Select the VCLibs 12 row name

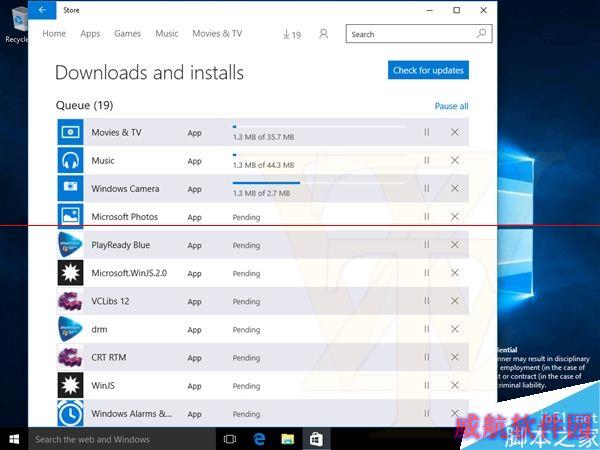click(110, 301)
